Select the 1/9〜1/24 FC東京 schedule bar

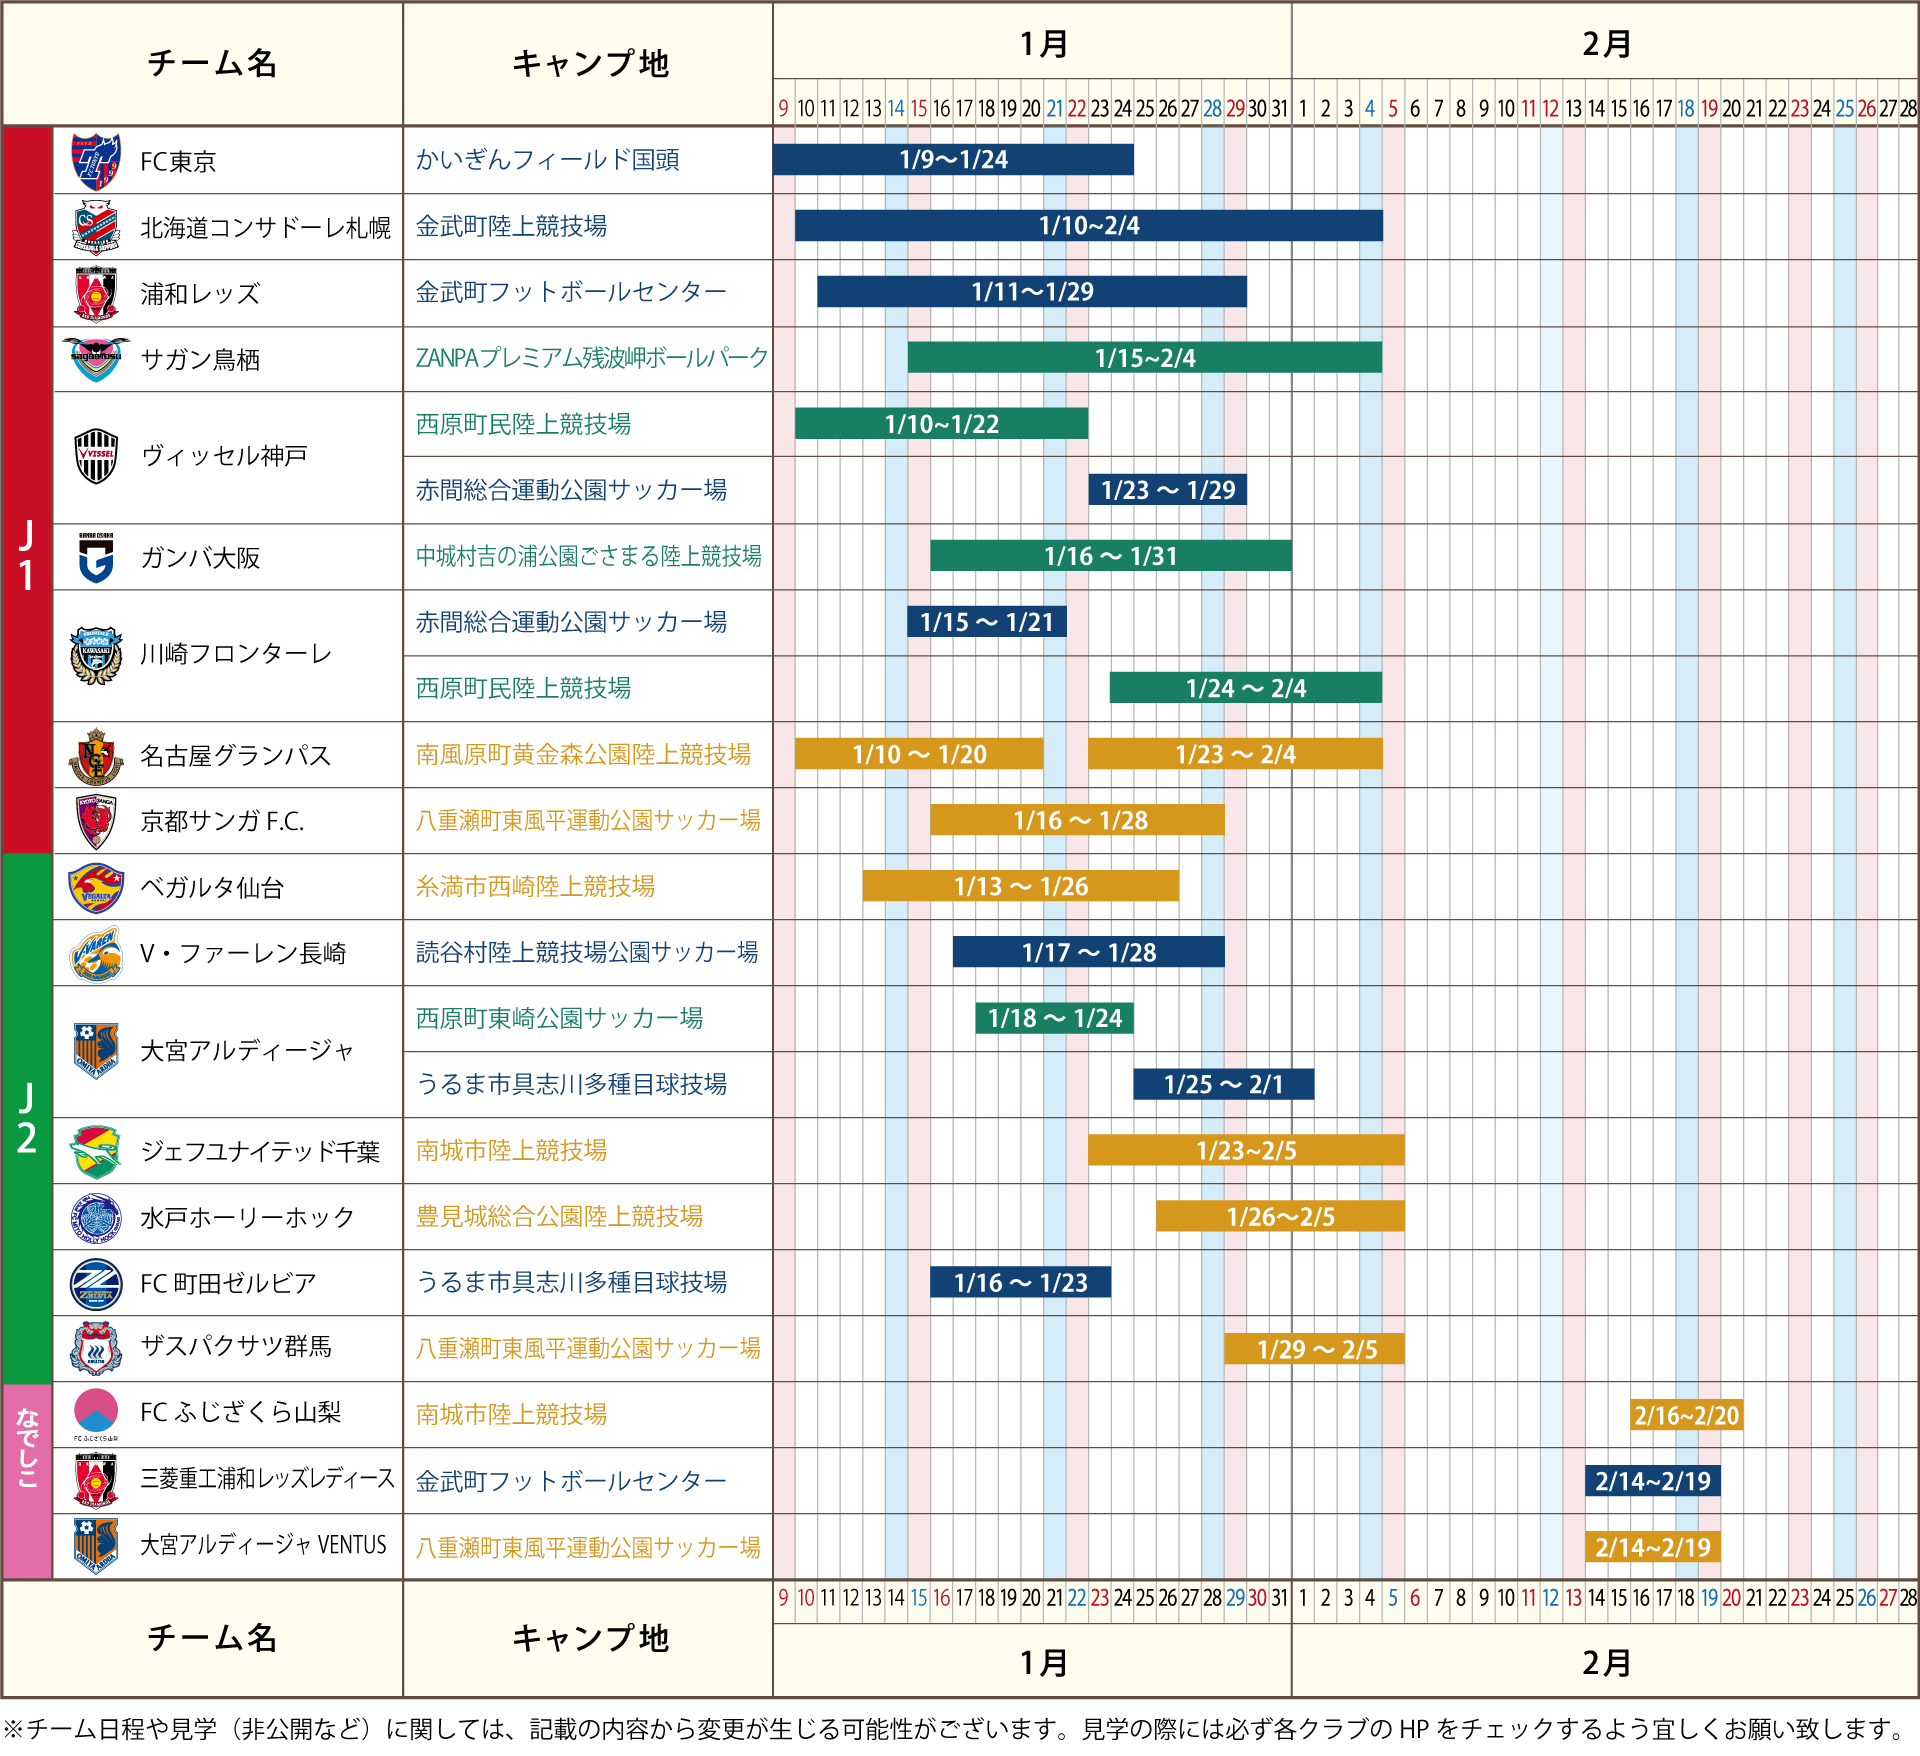click(953, 160)
